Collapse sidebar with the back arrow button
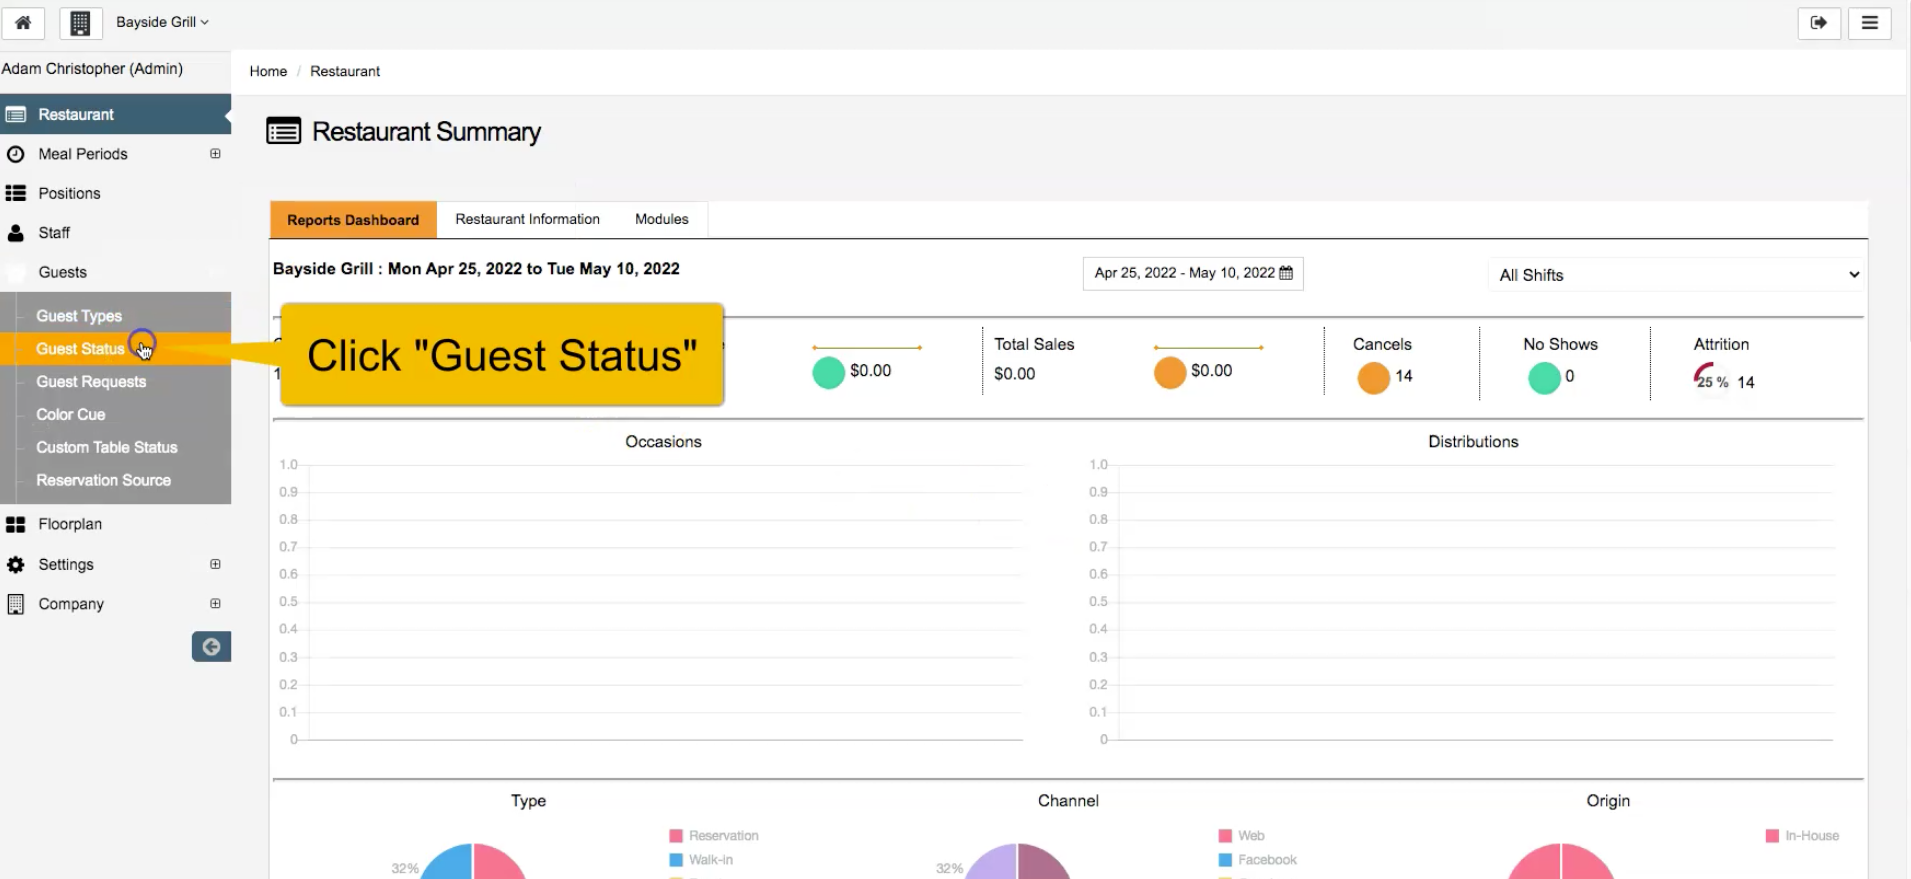Screen dimensions: 1911x879 click(211, 647)
